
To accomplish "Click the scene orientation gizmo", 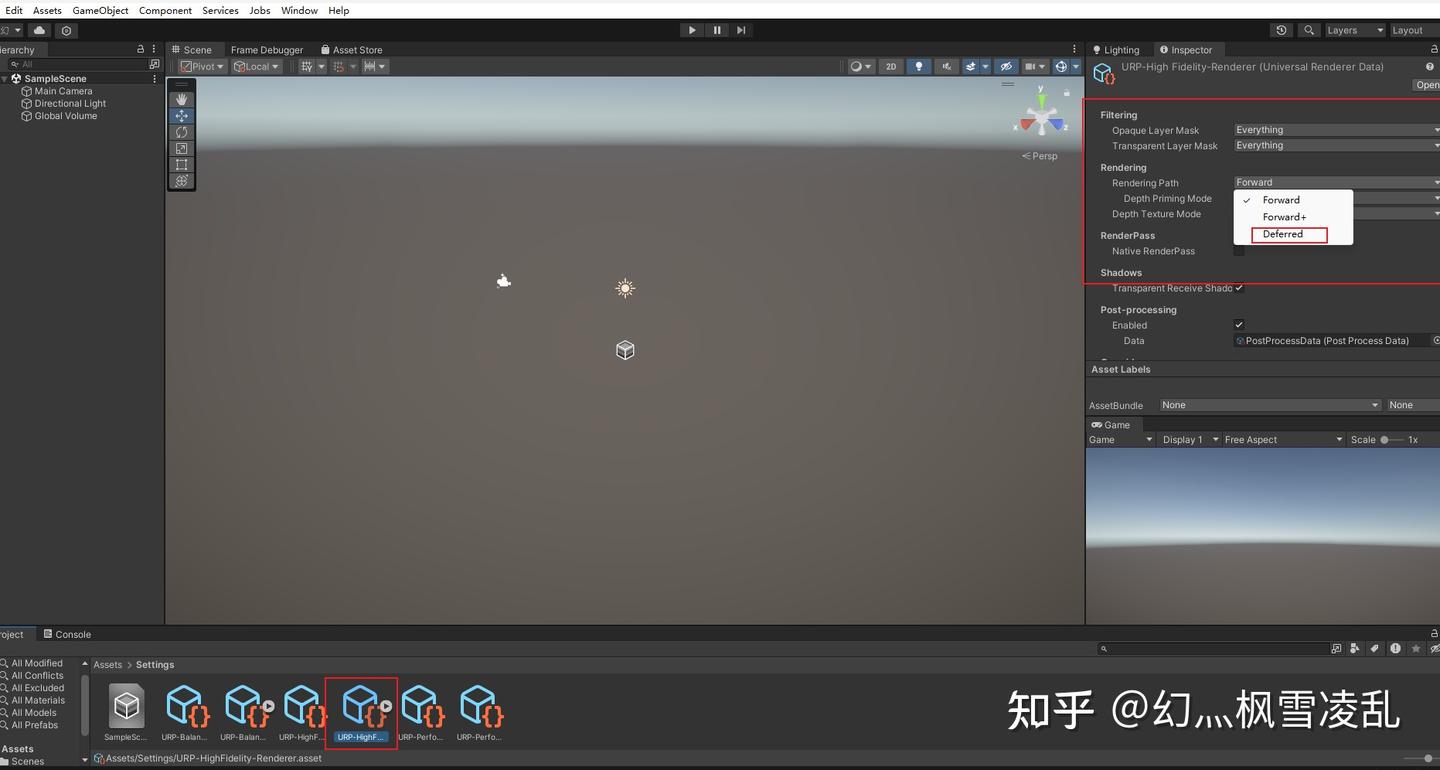I will [x=1041, y=118].
